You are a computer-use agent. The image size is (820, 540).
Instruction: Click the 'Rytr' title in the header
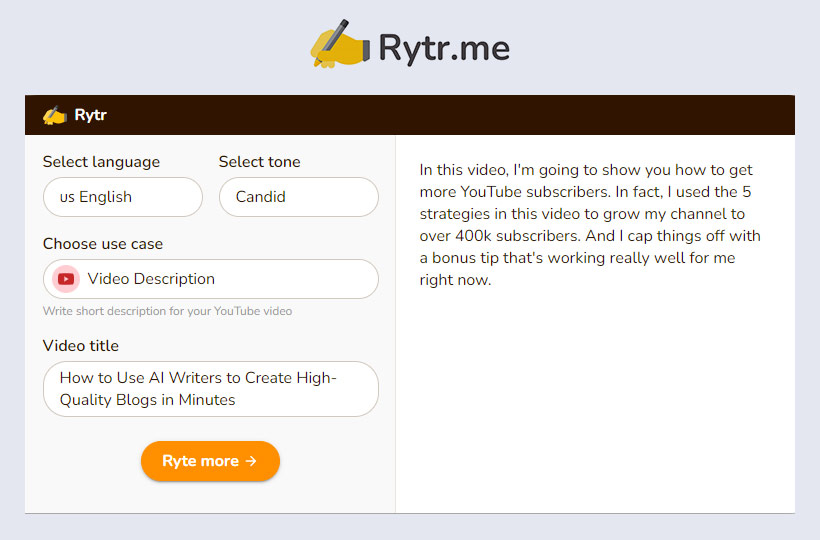coord(90,115)
